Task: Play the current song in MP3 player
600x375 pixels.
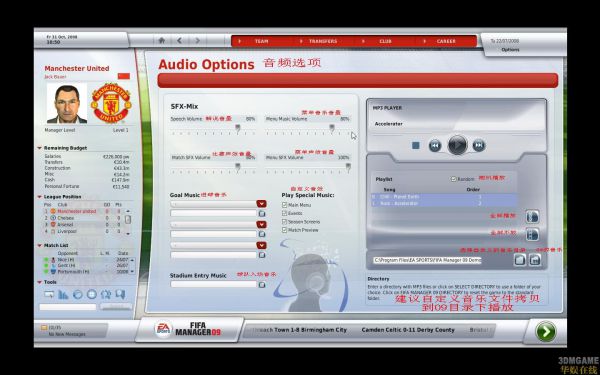Action: click(457, 145)
